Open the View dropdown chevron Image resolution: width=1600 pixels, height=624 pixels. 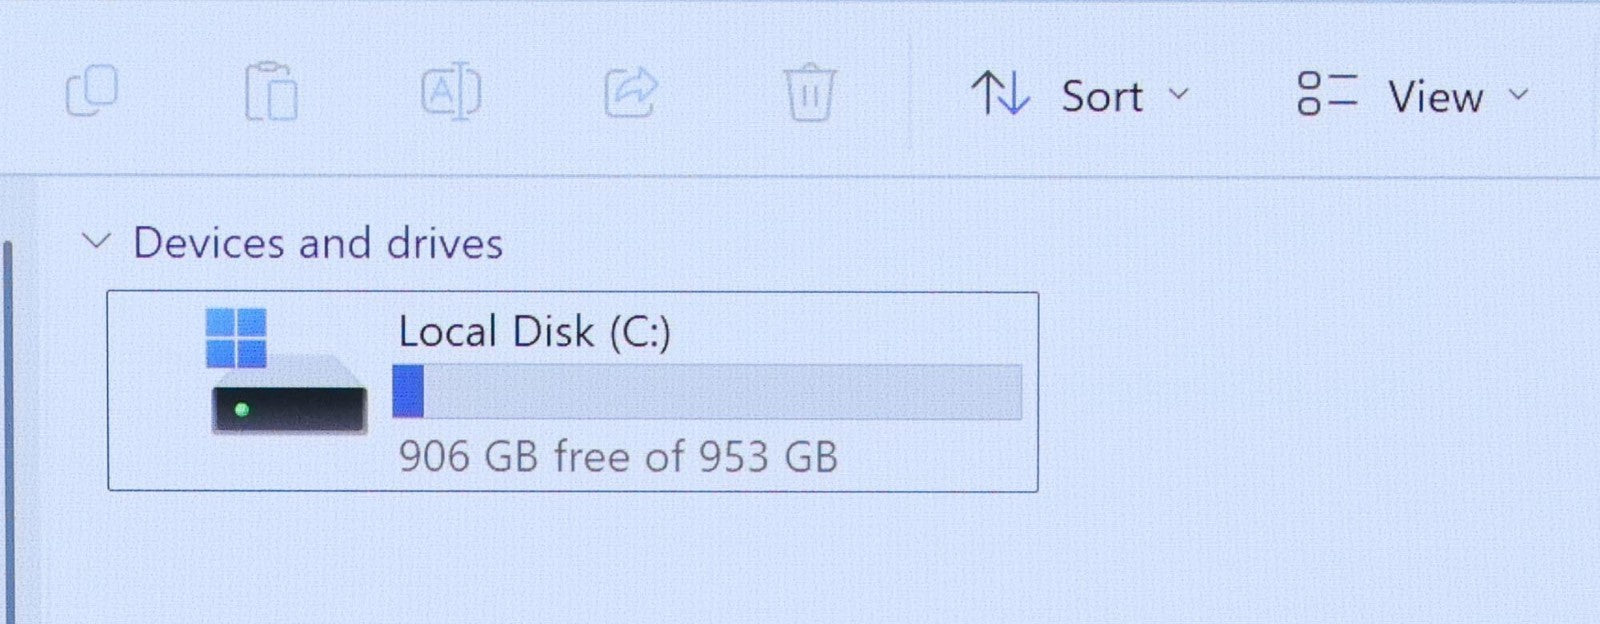1518,95
